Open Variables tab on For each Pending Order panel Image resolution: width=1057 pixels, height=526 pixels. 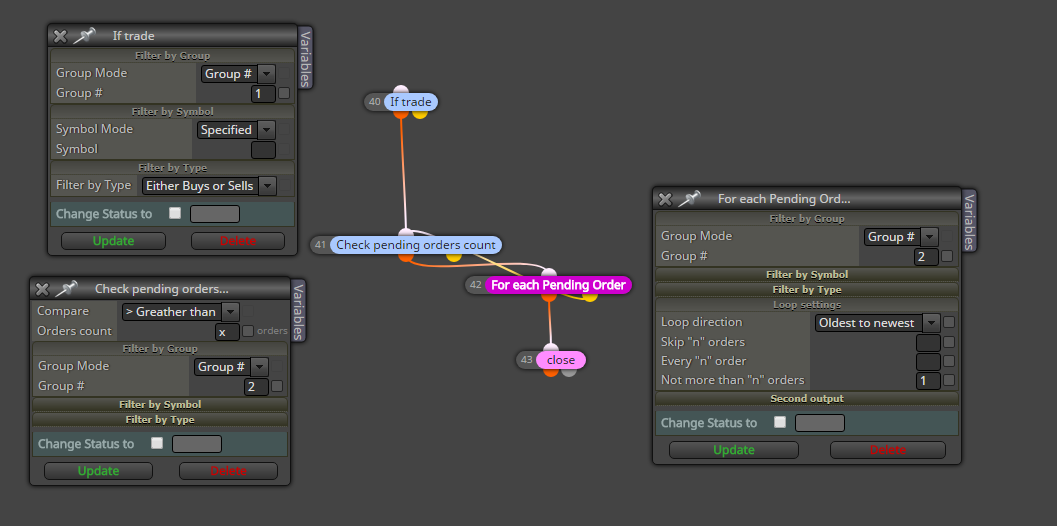tap(969, 221)
